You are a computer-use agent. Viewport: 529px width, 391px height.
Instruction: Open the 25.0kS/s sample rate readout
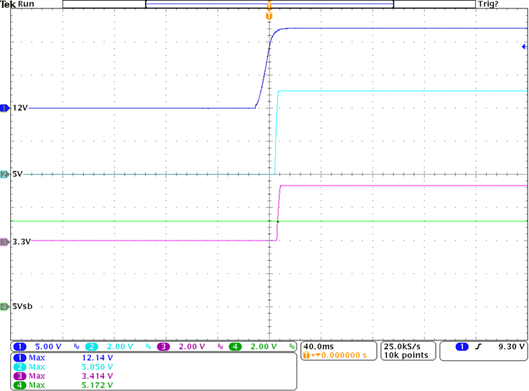pyautogui.click(x=402, y=346)
